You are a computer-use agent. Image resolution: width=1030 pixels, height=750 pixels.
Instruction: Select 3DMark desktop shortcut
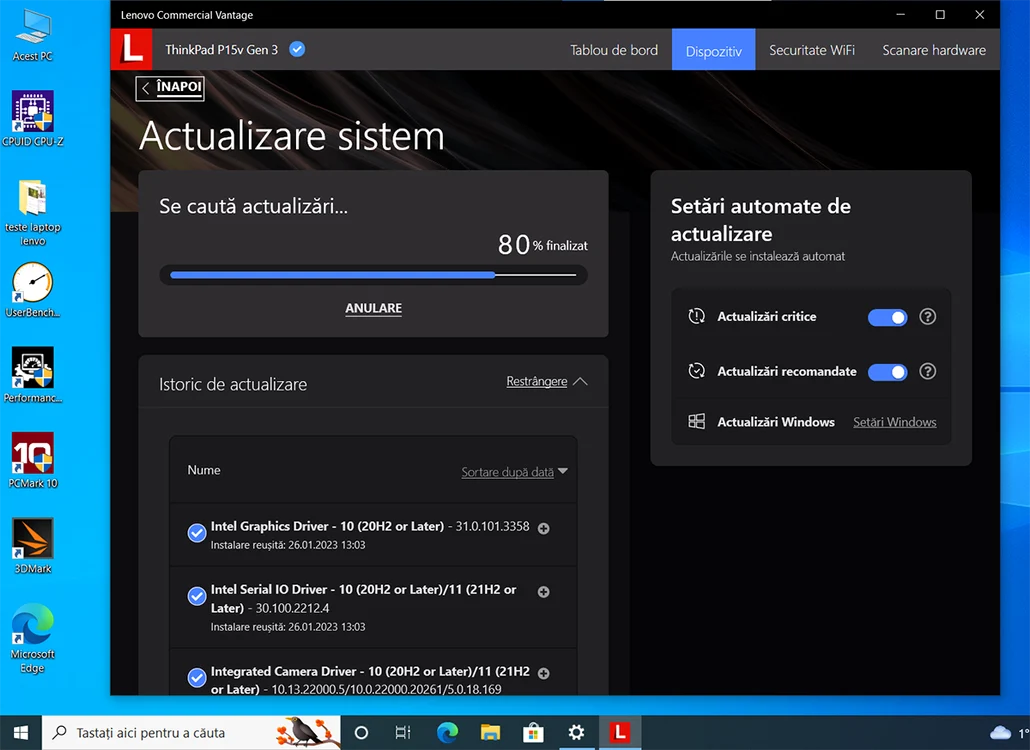coord(32,546)
